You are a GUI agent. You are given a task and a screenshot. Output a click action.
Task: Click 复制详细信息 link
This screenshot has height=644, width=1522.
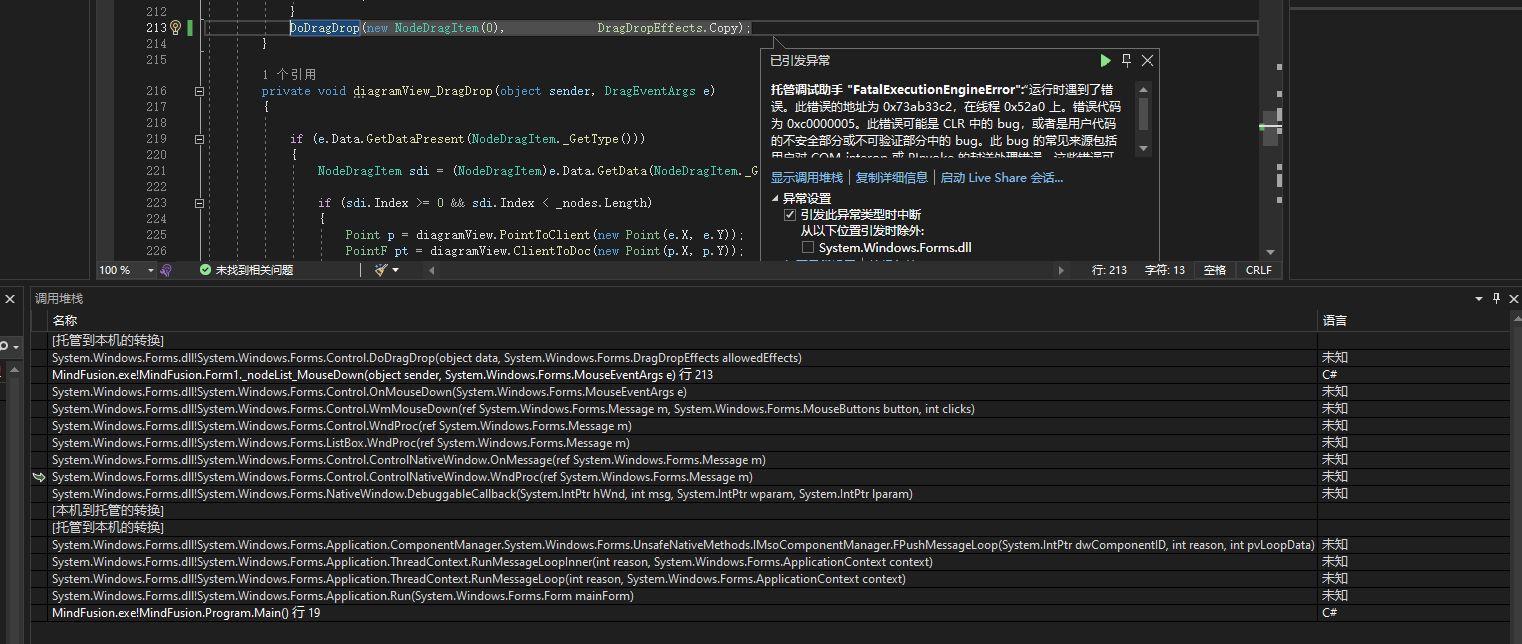[891, 178]
